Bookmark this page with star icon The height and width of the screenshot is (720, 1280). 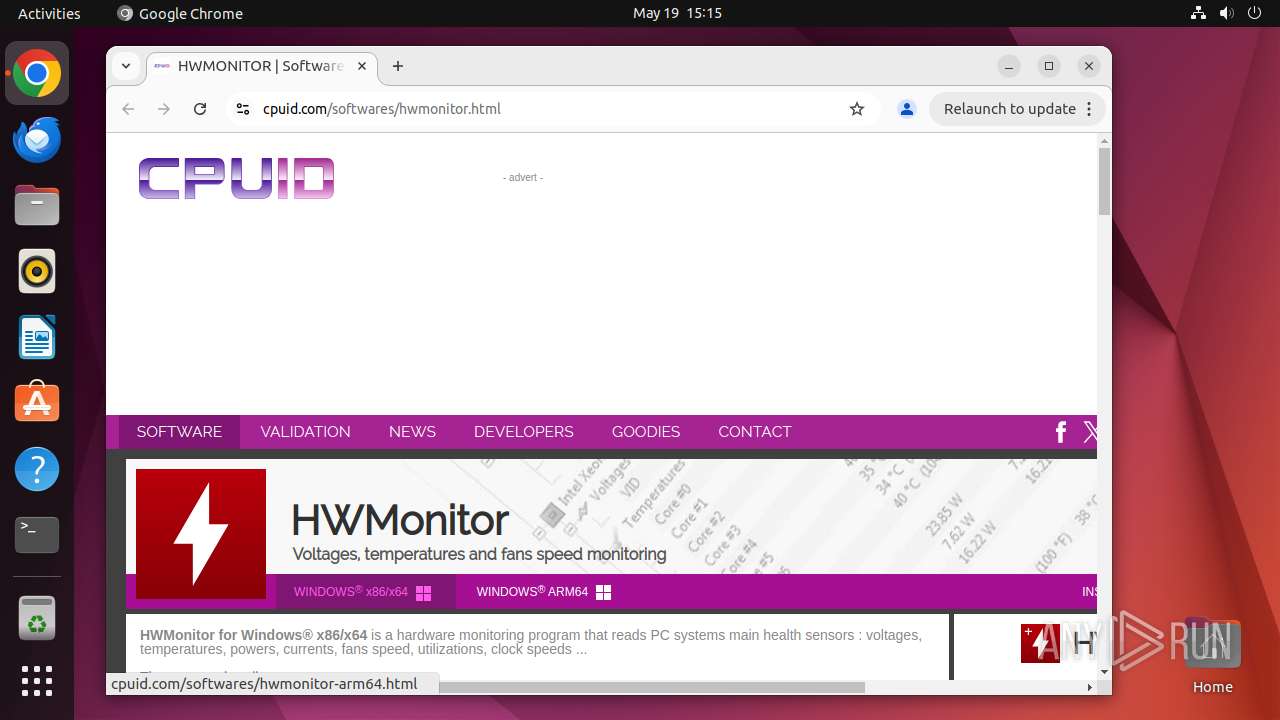point(857,109)
